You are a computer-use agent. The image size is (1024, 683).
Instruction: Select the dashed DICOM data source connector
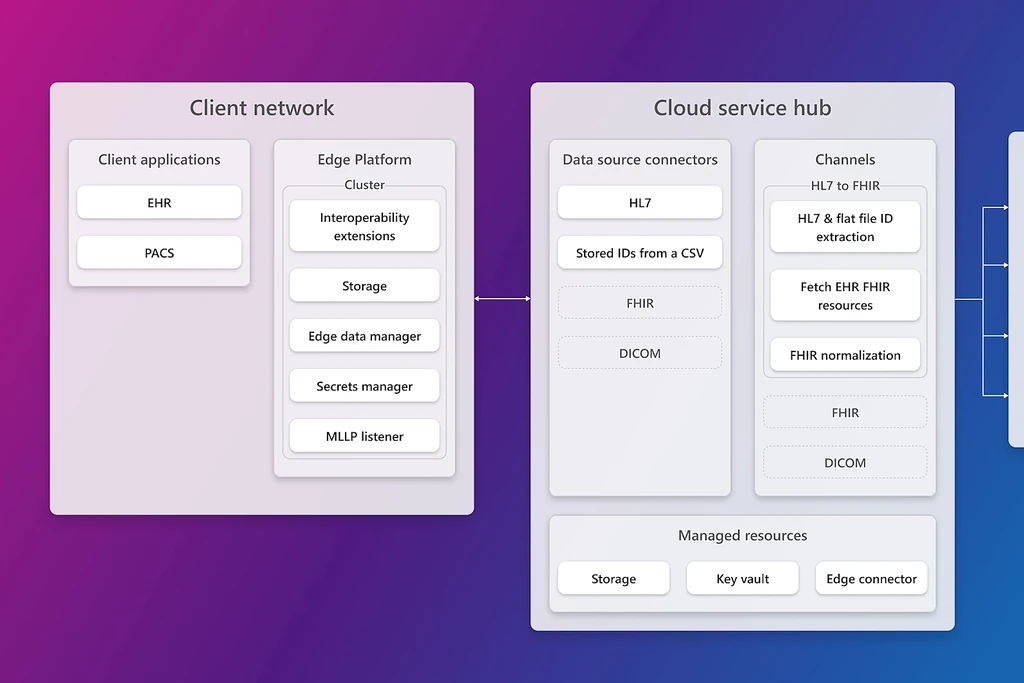click(640, 353)
